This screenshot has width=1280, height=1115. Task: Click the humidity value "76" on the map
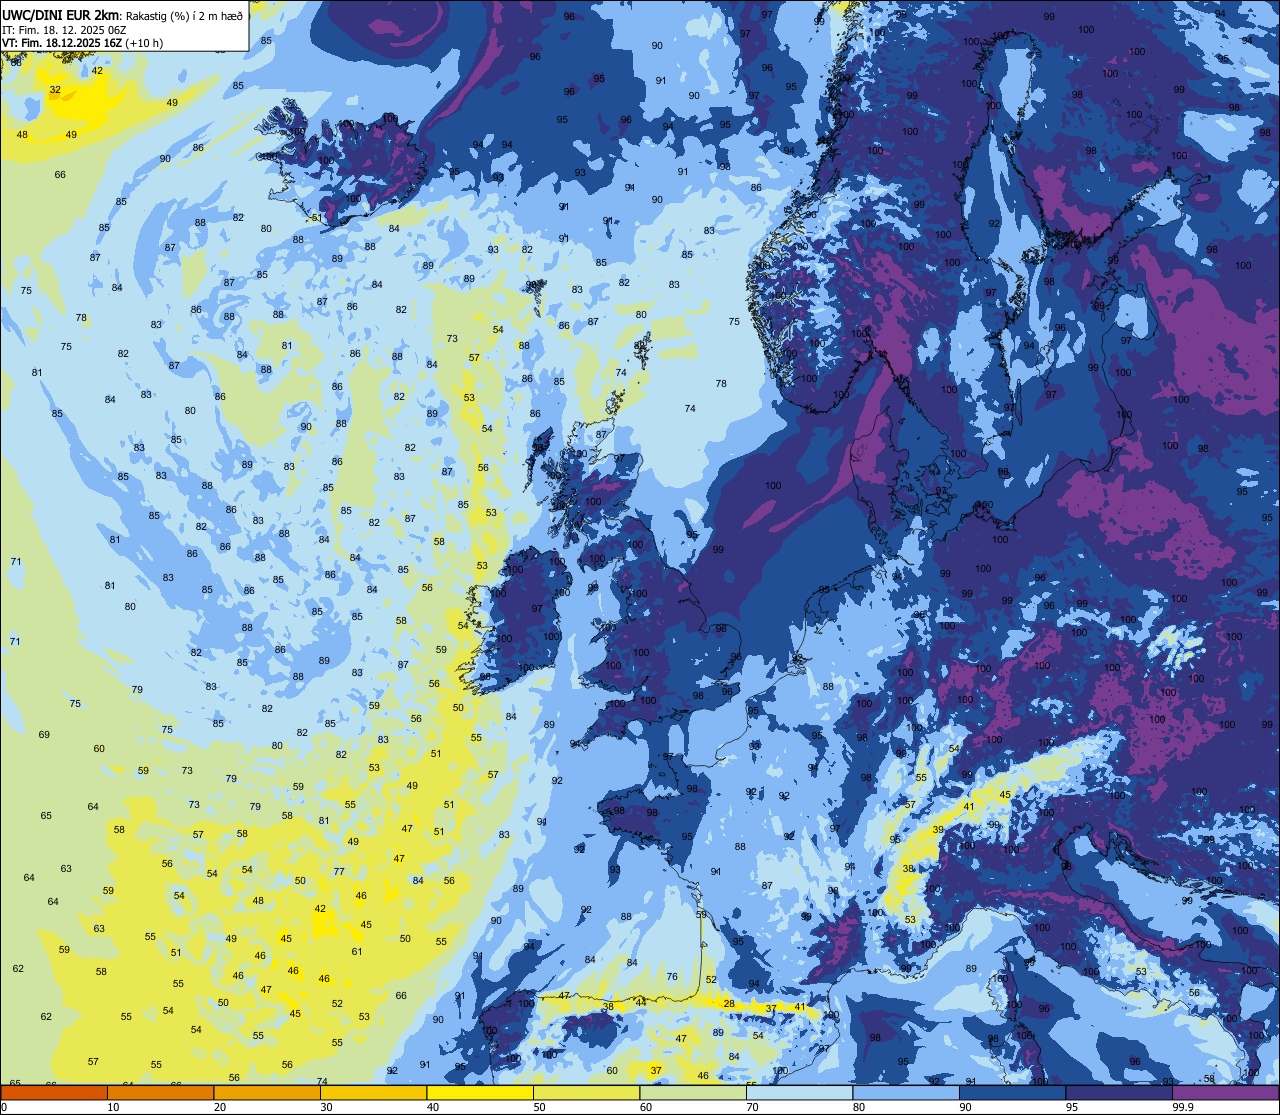[672, 977]
